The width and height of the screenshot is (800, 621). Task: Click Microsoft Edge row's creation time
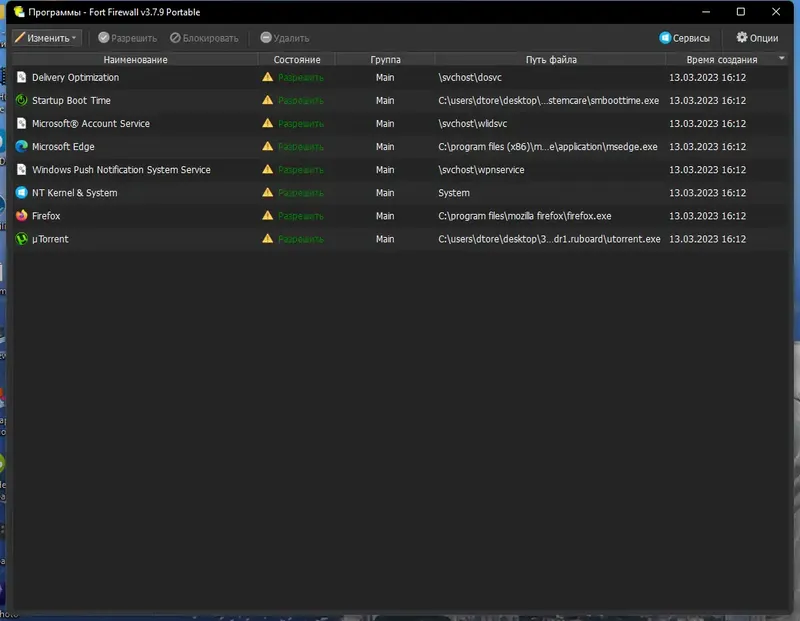[x=707, y=147]
